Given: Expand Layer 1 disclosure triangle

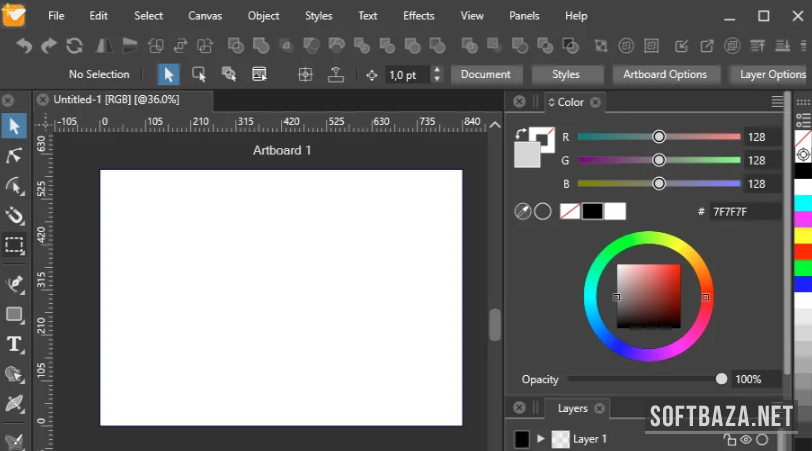Looking at the screenshot, I should [x=541, y=439].
